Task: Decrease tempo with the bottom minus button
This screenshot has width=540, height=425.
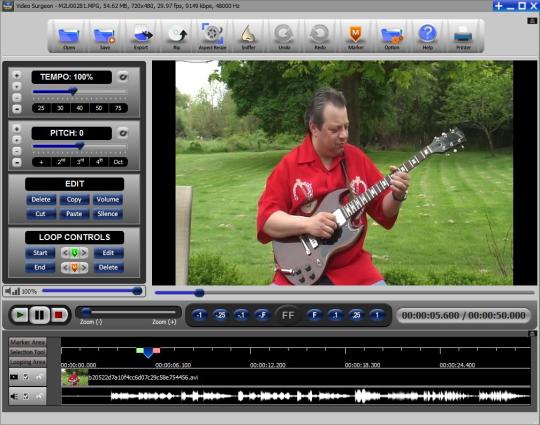Action: click(x=17, y=109)
